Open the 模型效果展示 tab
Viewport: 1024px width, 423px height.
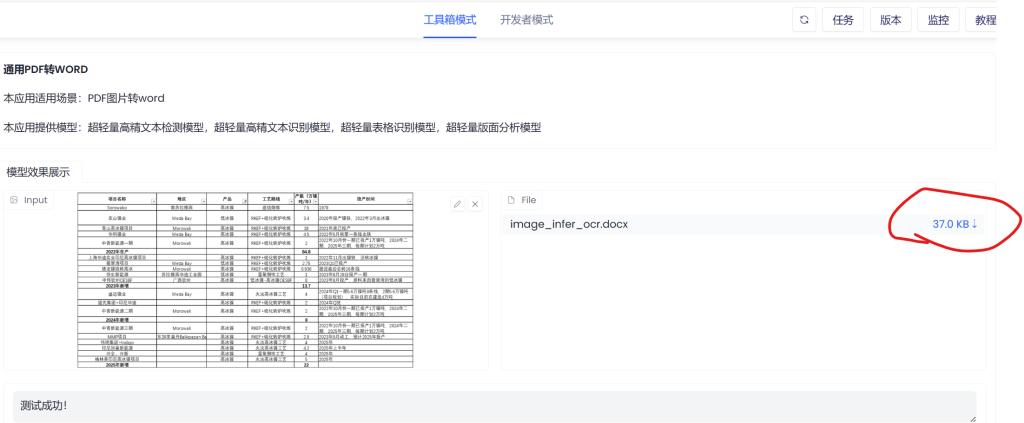point(38,172)
